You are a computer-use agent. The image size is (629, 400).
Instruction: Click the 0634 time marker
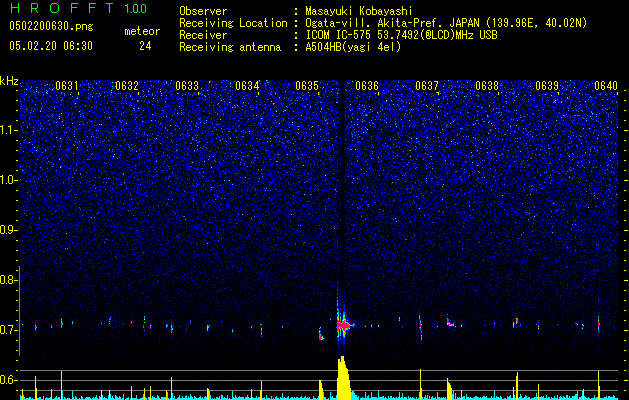pyautogui.click(x=247, y=86)
